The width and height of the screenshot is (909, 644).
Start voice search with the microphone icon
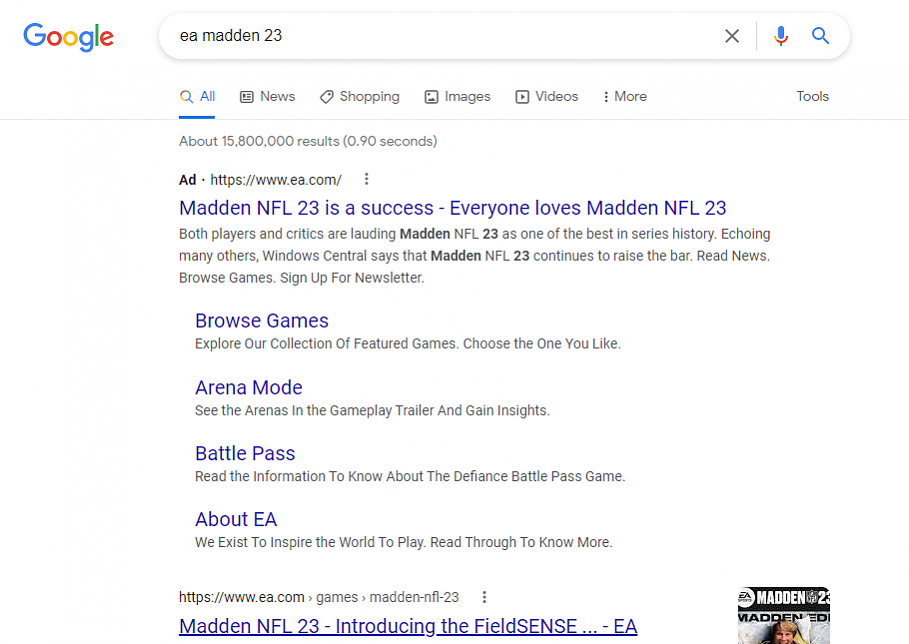[x=781, y=36]
